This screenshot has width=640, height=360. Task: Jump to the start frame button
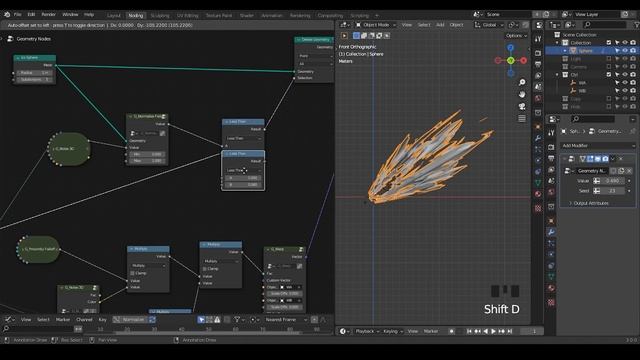(469, 331)
